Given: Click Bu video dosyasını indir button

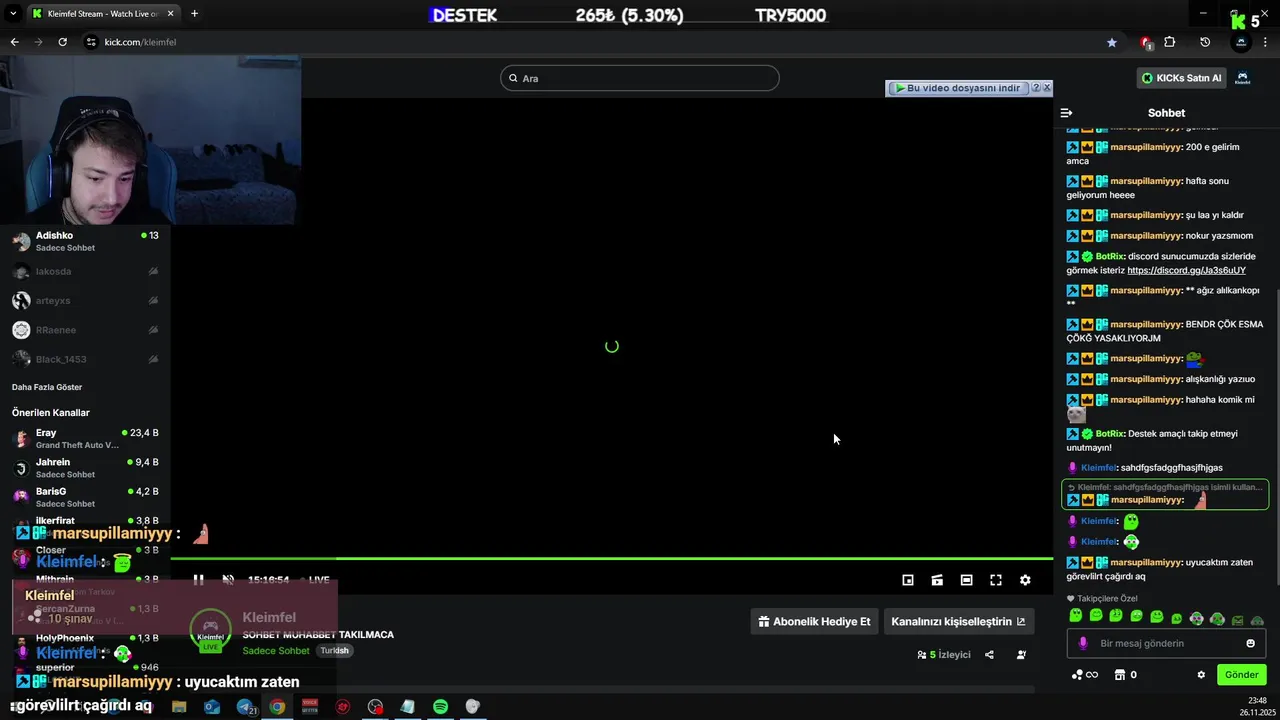Looking at the screenshot, I should coord(958,88).
